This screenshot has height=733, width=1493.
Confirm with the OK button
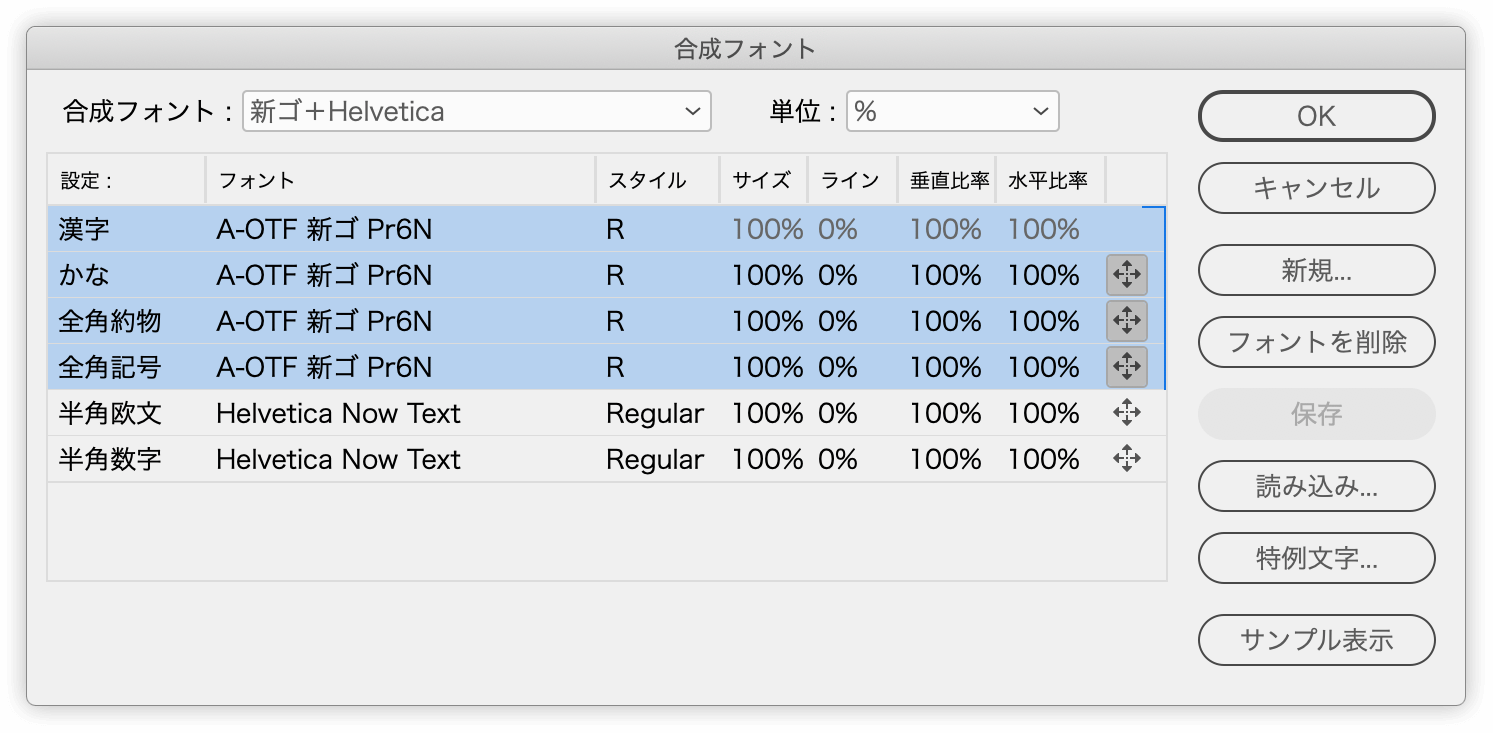(1316, 116)
